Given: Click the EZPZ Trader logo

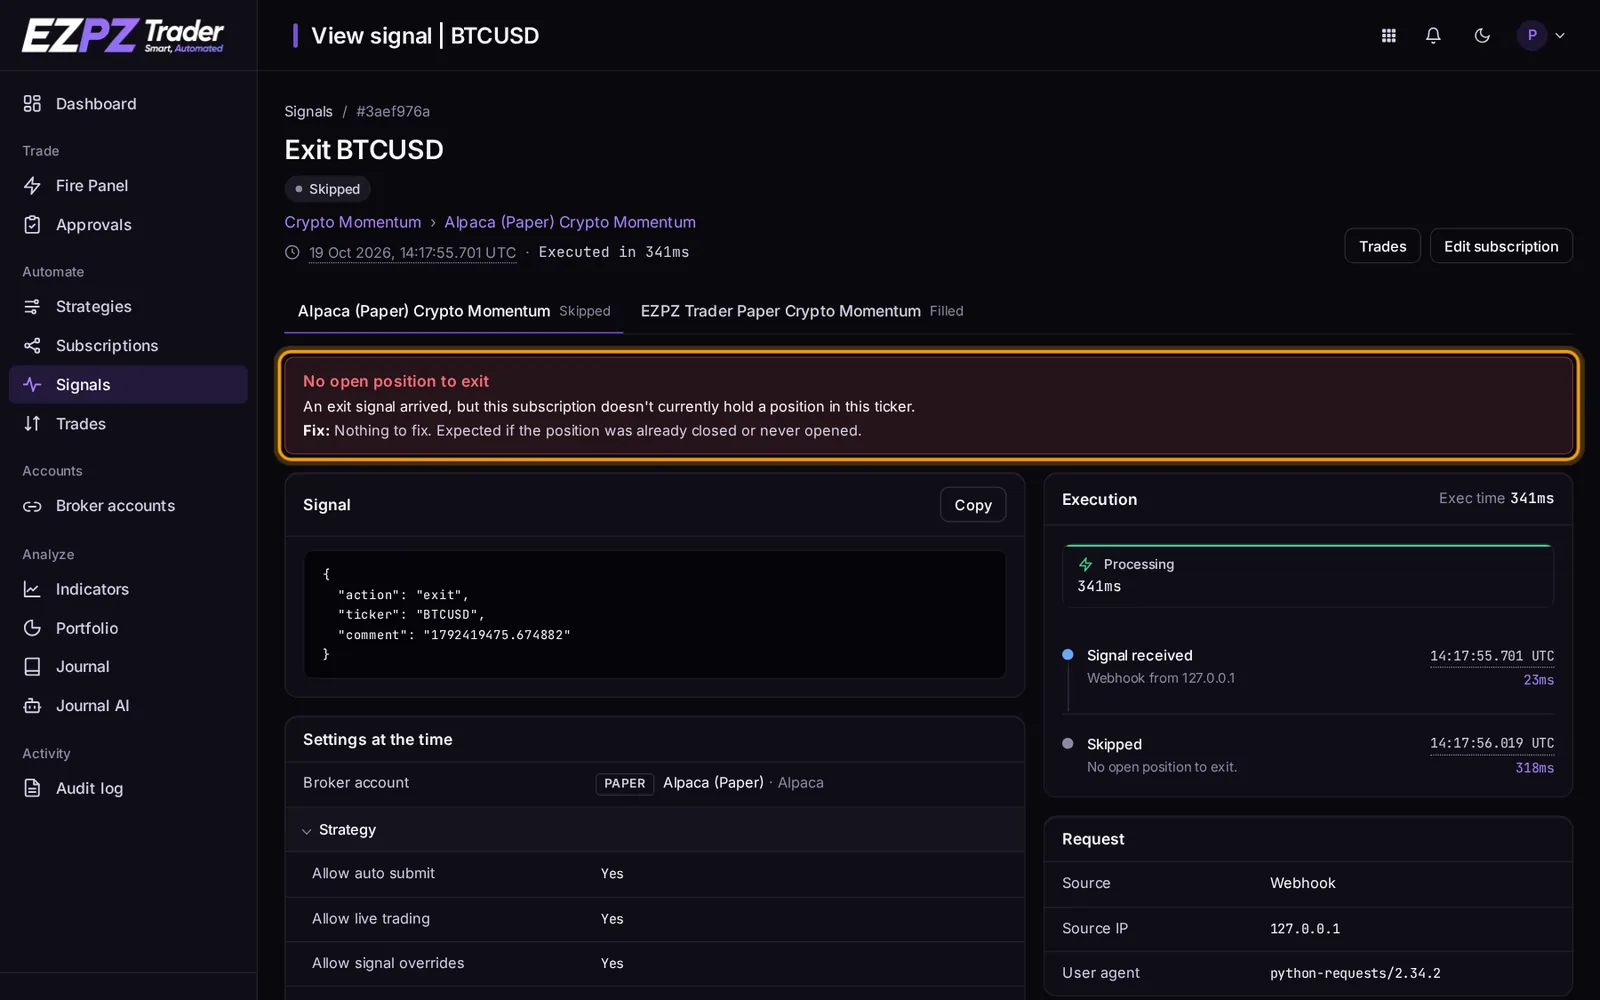Looking at the screenshot, I should 123,36.
